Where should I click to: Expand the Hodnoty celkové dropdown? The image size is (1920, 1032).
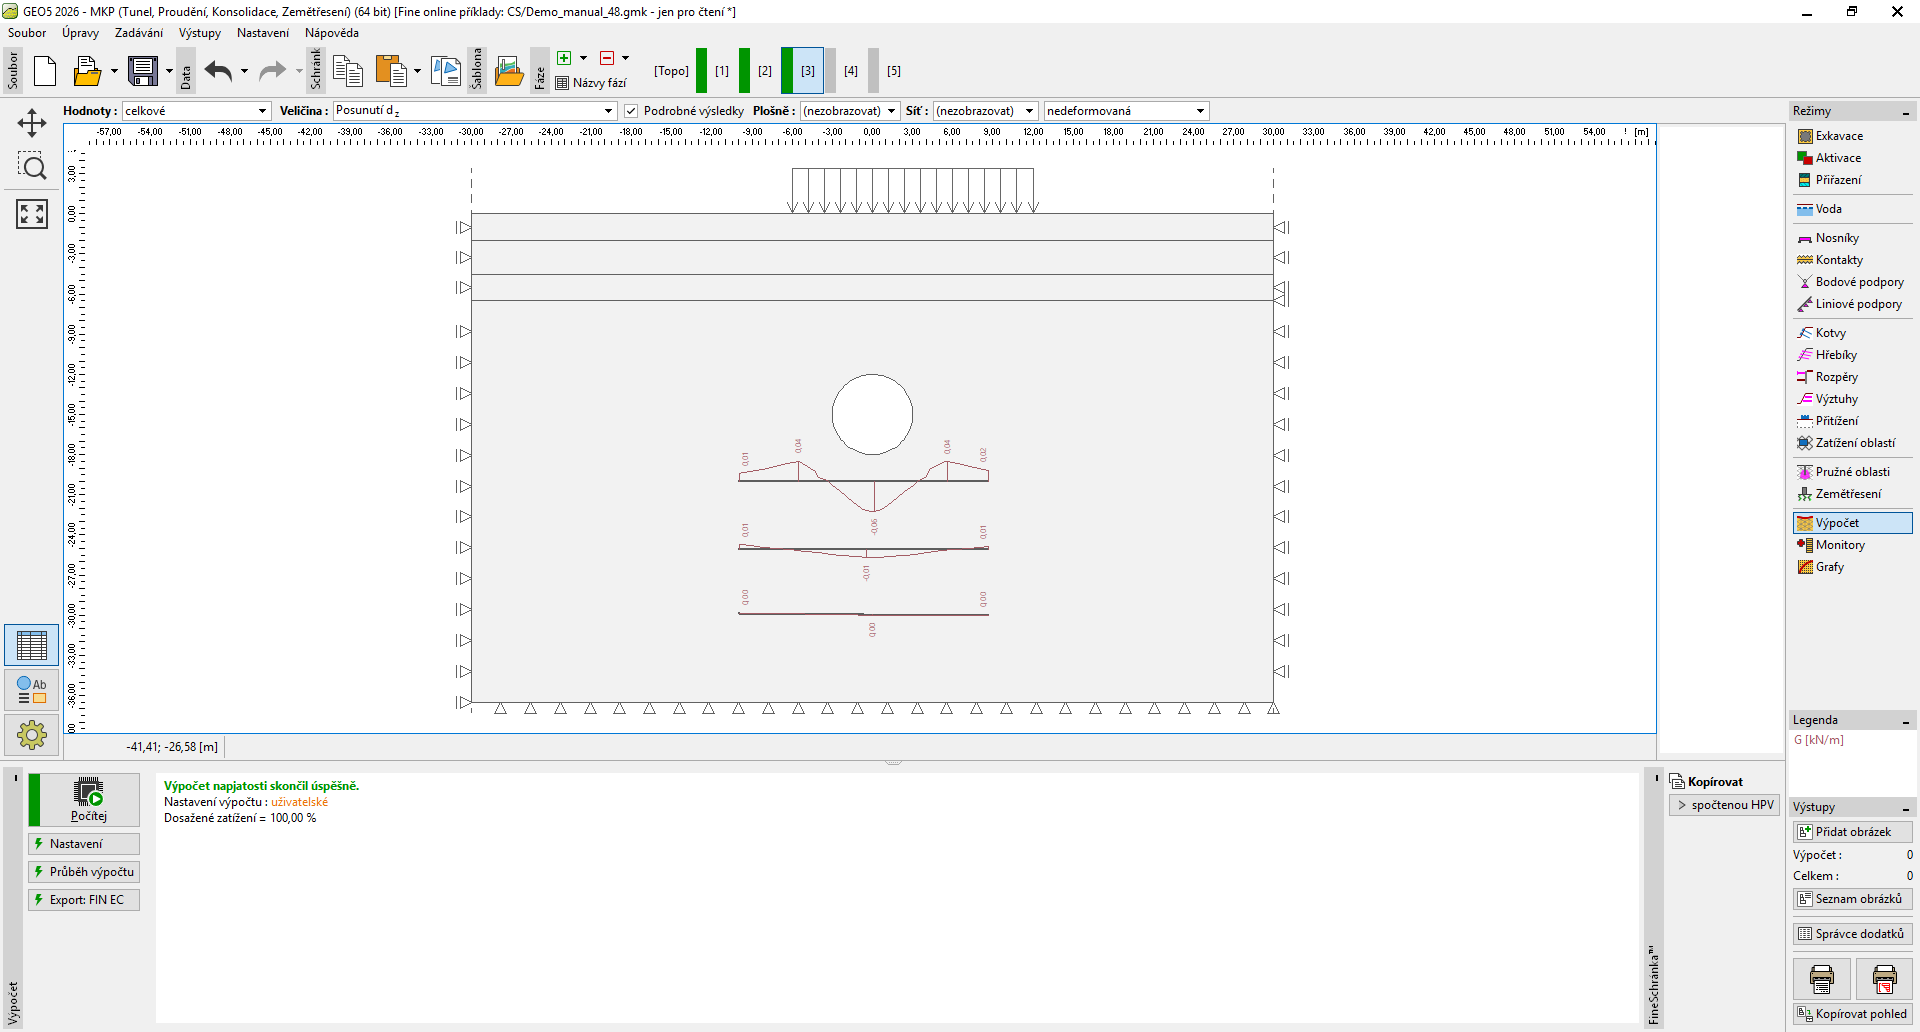coord(196,111)
